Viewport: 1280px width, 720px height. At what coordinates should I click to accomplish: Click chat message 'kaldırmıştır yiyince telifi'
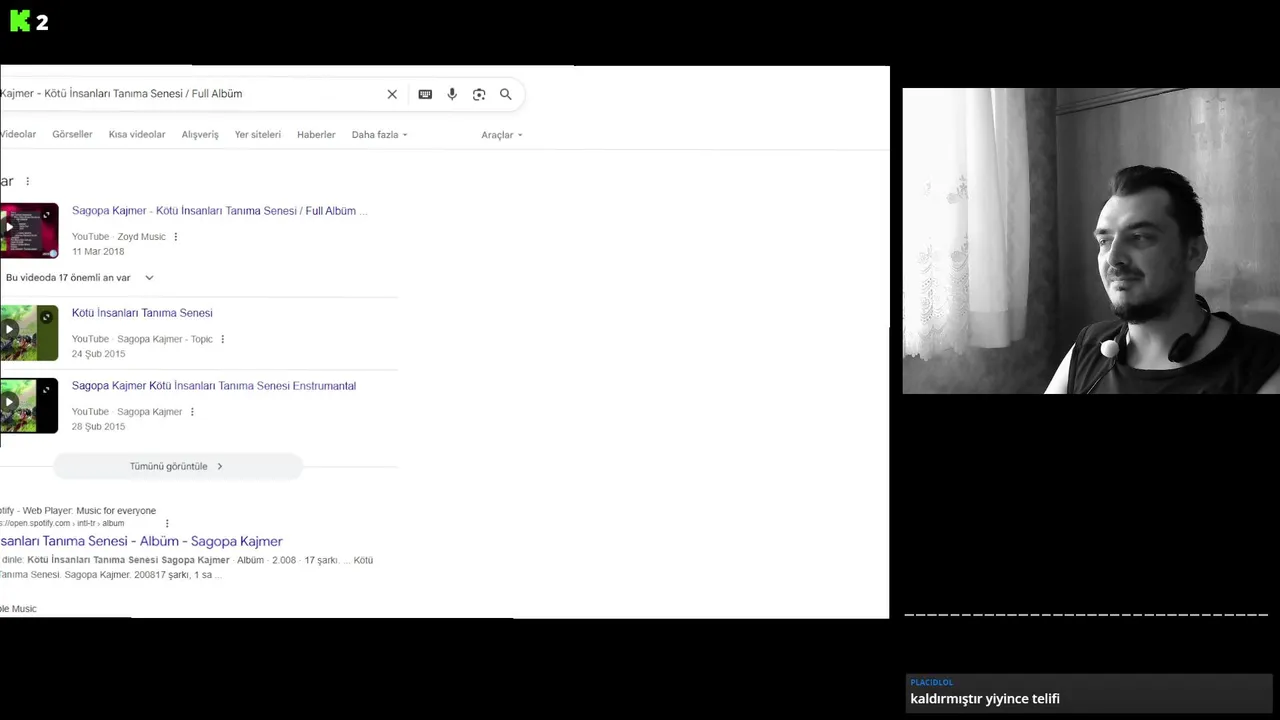[x=985, y=699]
